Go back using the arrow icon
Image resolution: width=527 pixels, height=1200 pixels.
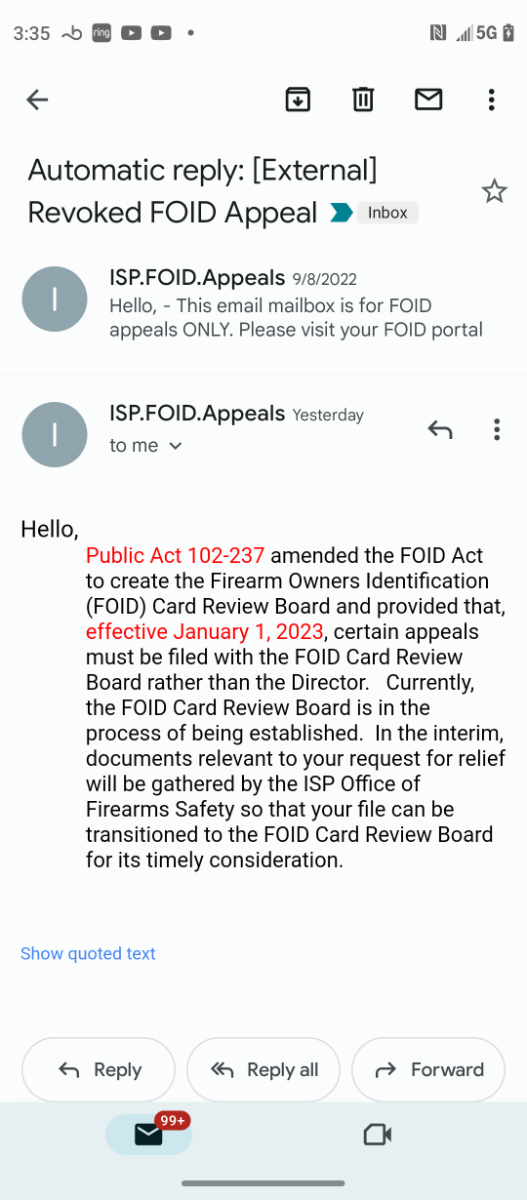tap(37, 99)
